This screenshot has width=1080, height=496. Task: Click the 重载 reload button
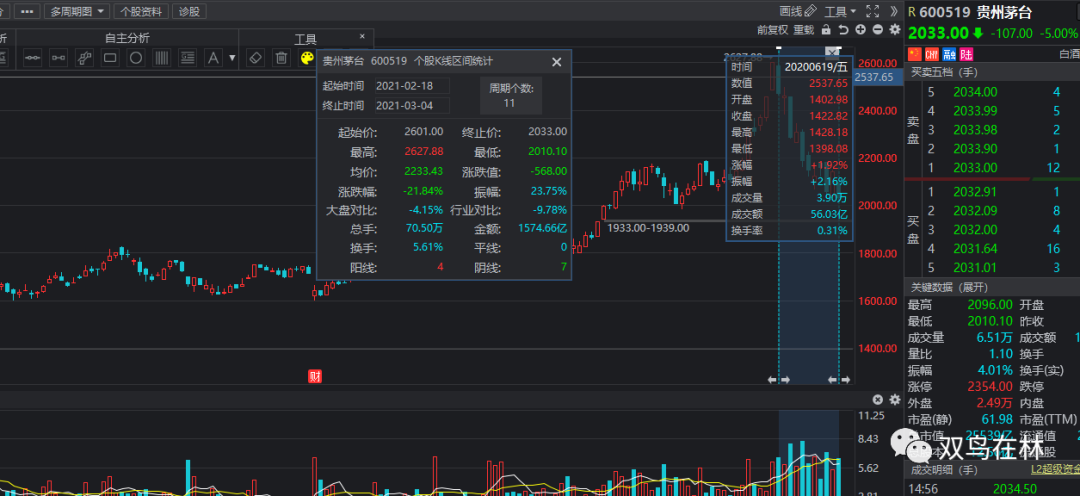[804, 30]
